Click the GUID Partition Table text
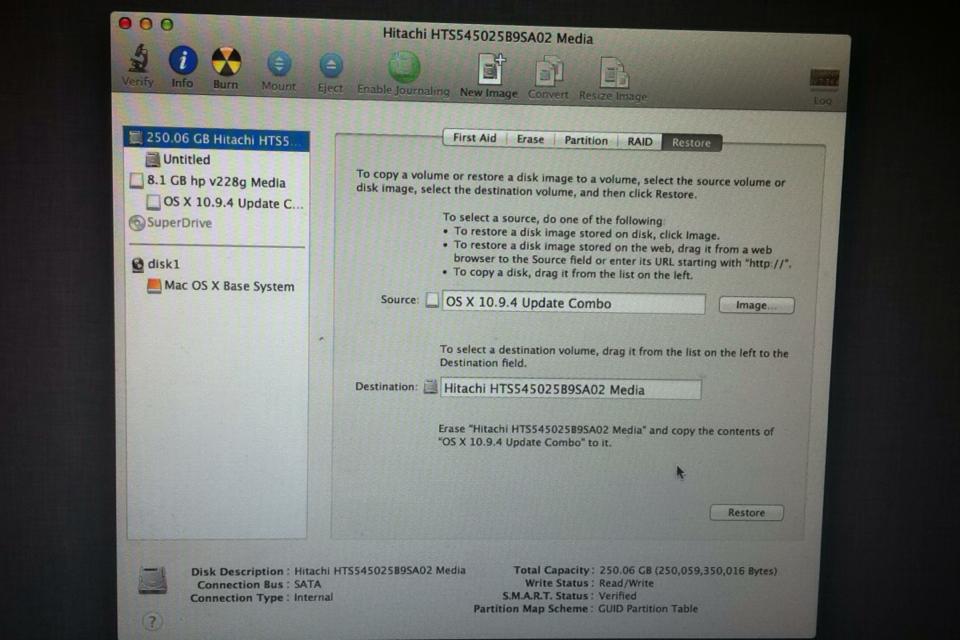This screenshot has height=640, width=960. click(648, 609)
